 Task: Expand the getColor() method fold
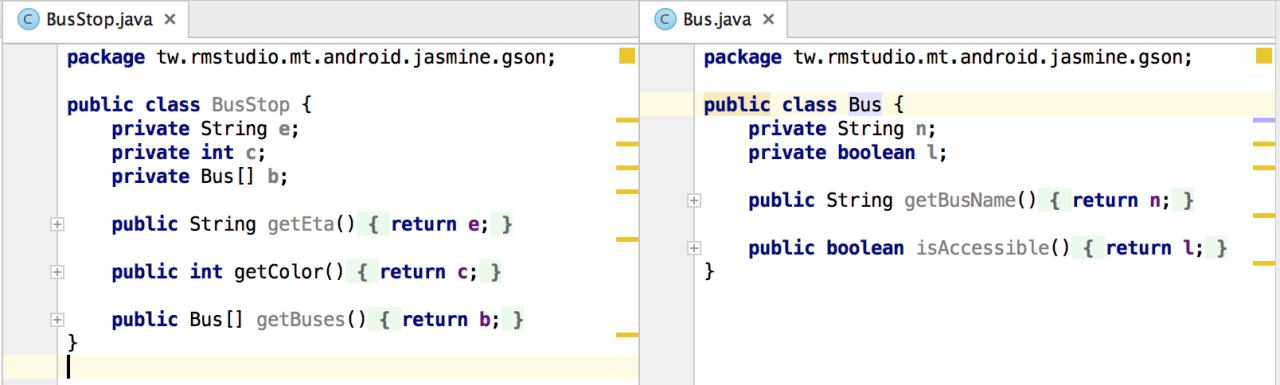point(57,272)
